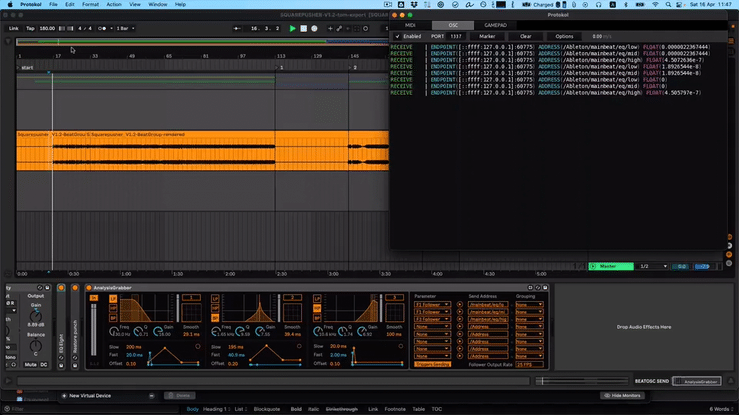Open the Protokol MIDI tab
Image resolution: width=739 pixels, height=415 pixels.
click(411, 25)
